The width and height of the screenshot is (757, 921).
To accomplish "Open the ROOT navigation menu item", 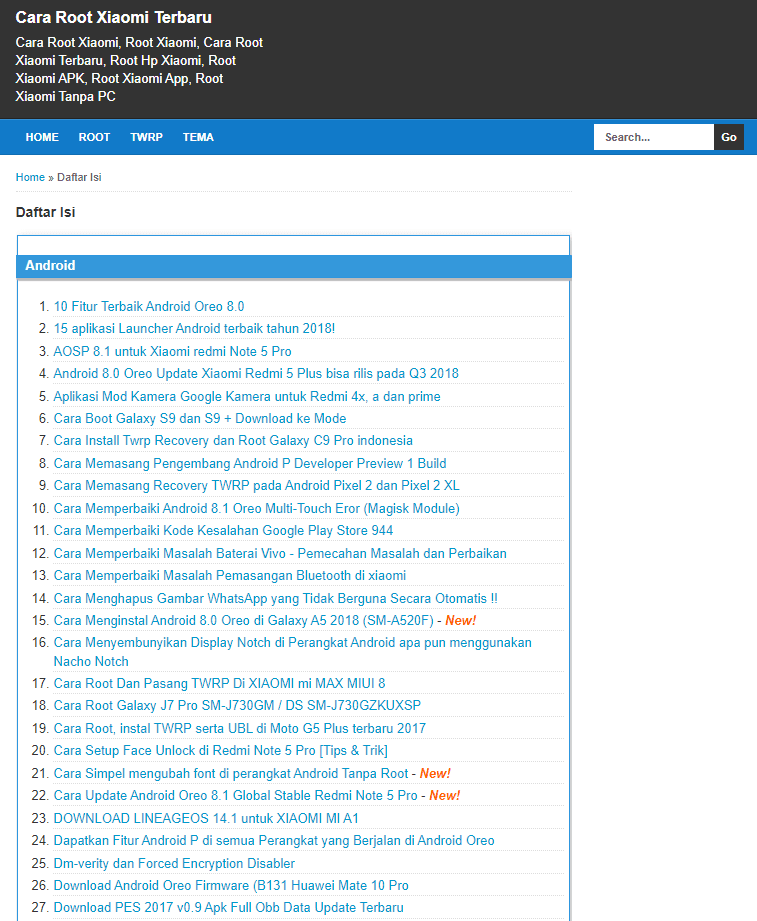I will [x=94, y=137].
